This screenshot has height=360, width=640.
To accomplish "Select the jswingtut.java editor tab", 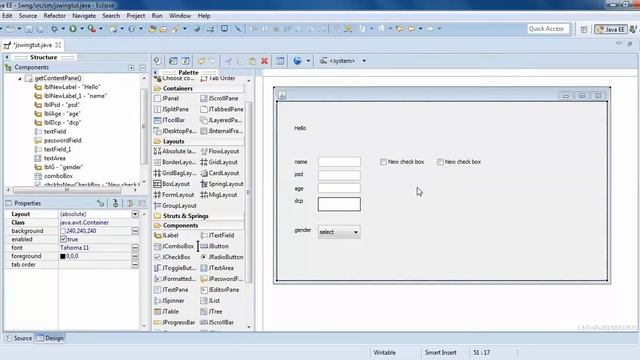I will [x=32, y=45].
